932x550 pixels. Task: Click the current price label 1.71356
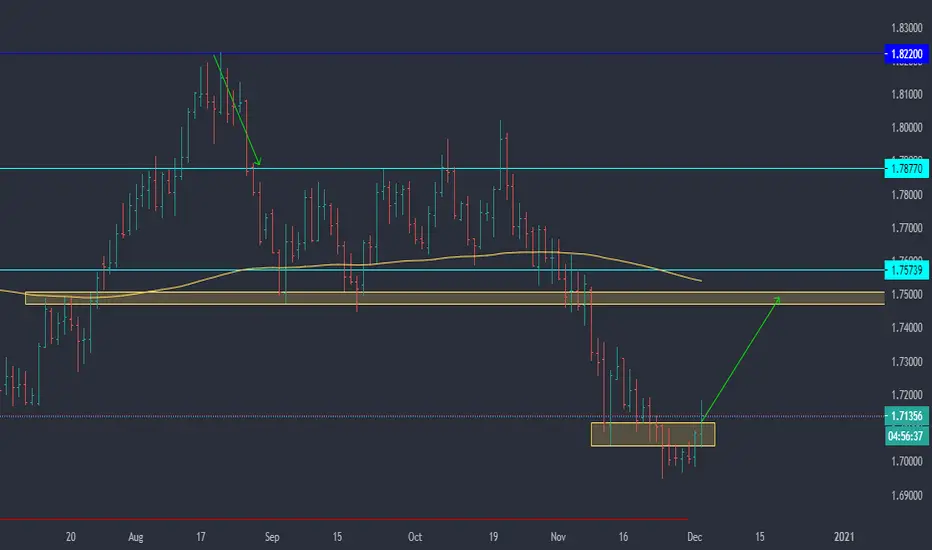(906, 416)
